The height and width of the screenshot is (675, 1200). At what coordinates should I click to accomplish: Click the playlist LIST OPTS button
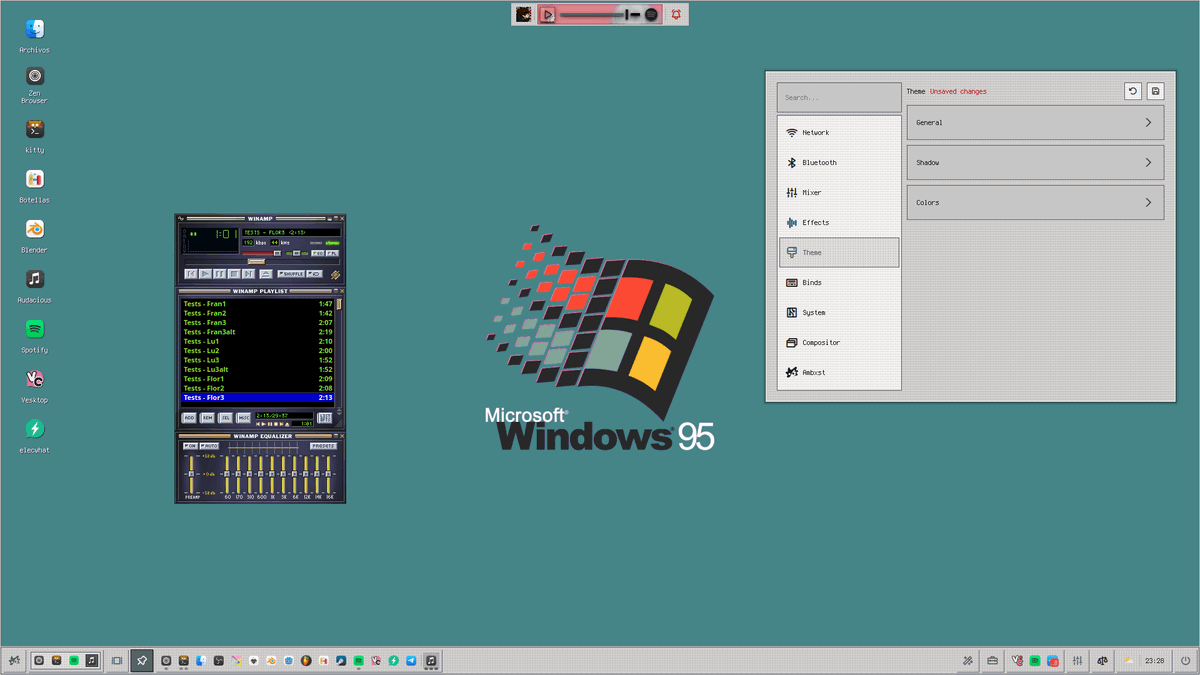click(x=324, y=418)
